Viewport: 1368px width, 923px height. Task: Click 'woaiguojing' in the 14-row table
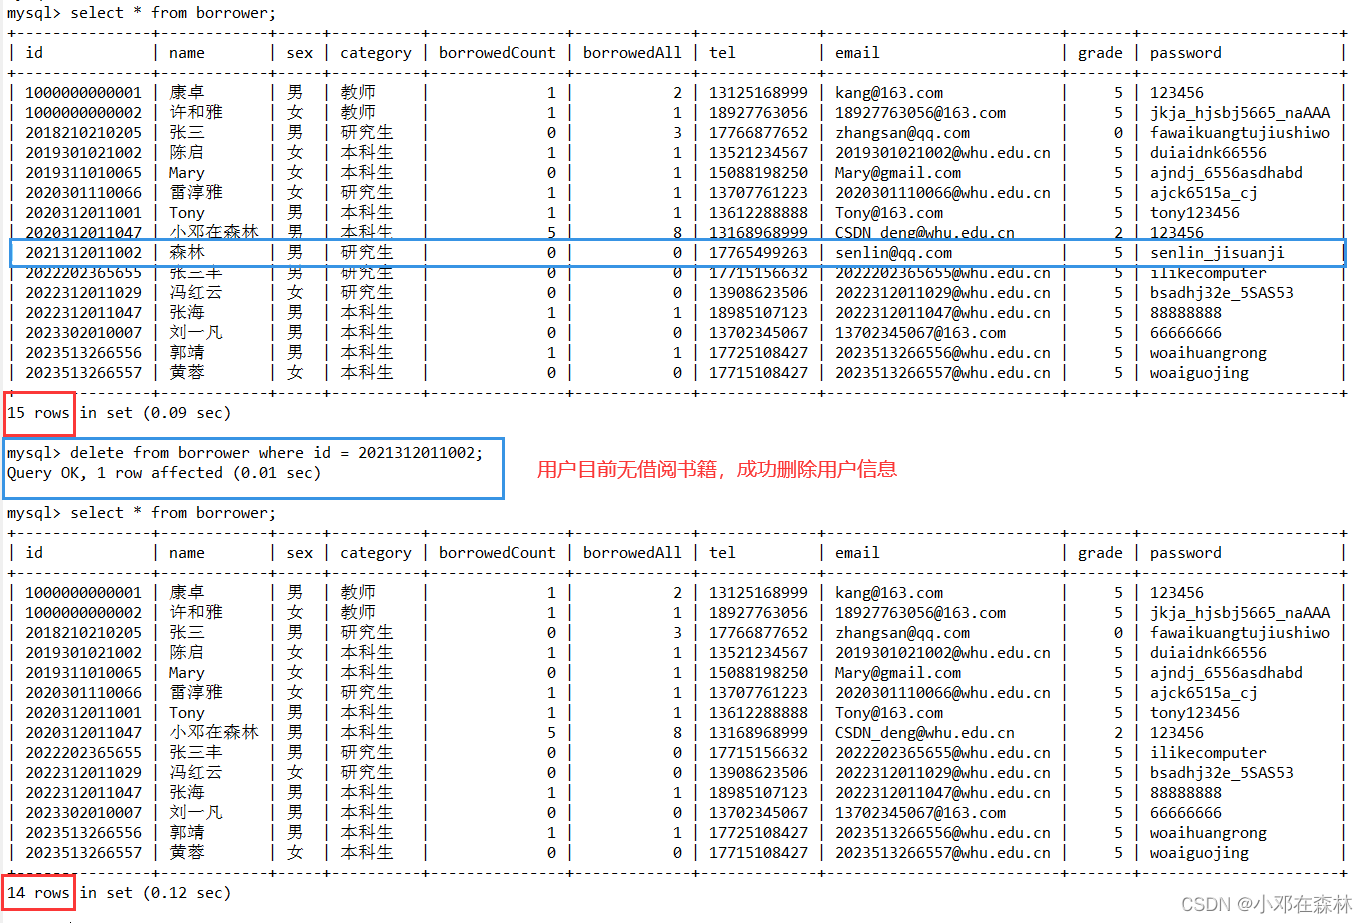1199,853
